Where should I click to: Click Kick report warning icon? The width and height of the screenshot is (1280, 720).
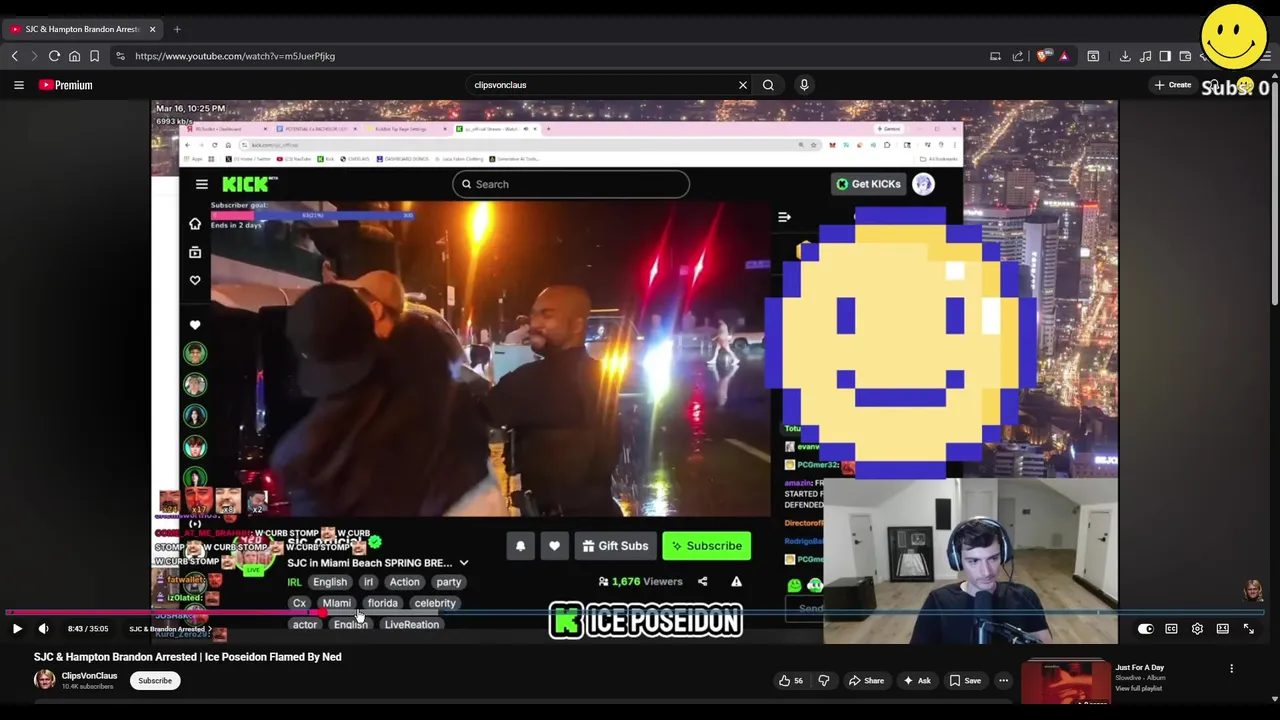coord(736,582)
